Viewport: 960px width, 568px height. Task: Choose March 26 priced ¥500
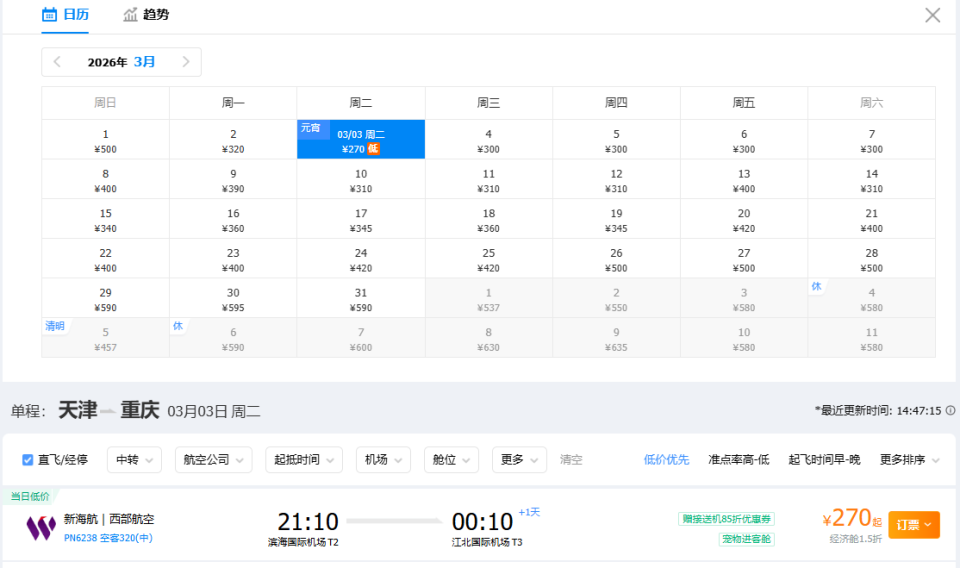(x=616, y=260)
